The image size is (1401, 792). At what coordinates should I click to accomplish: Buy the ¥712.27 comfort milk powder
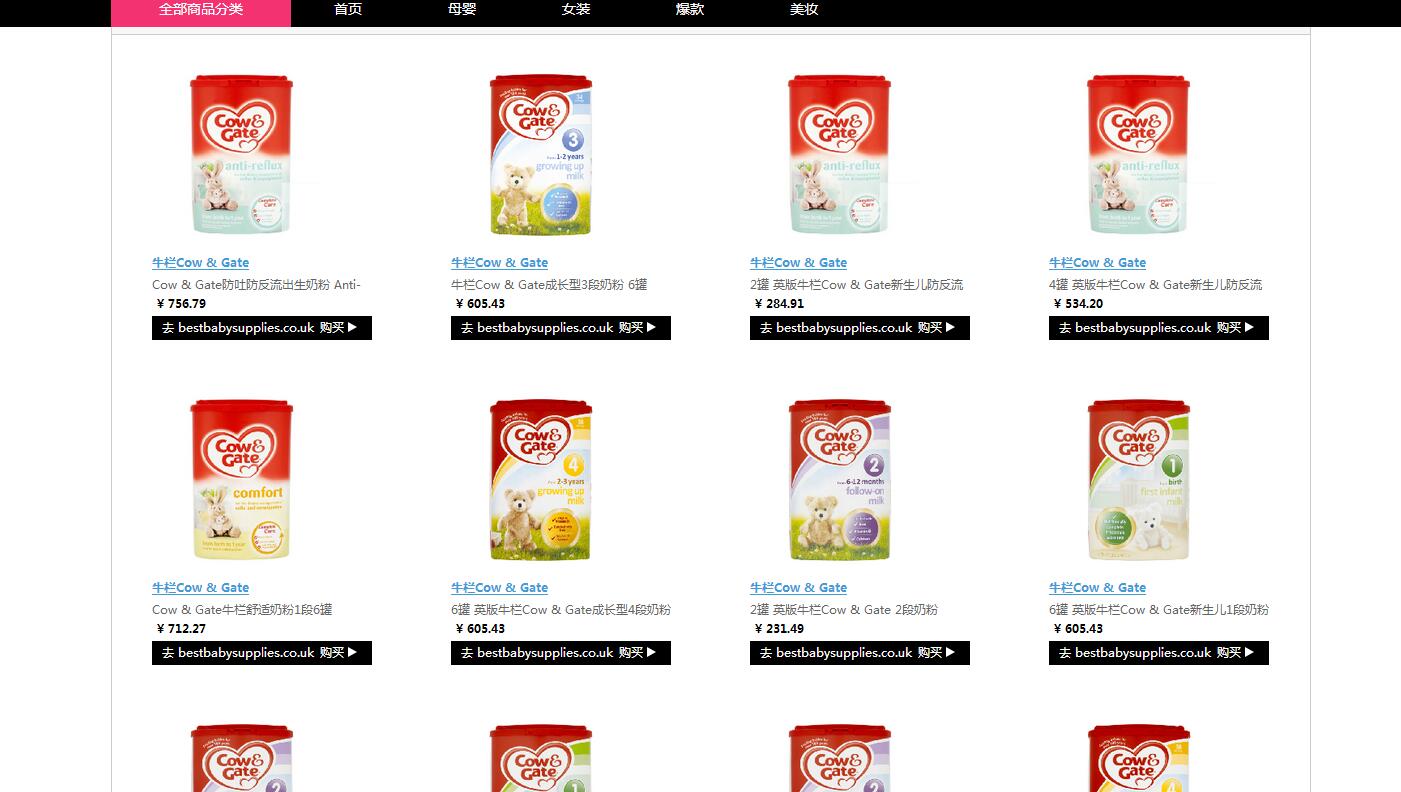tap(262, 653)
